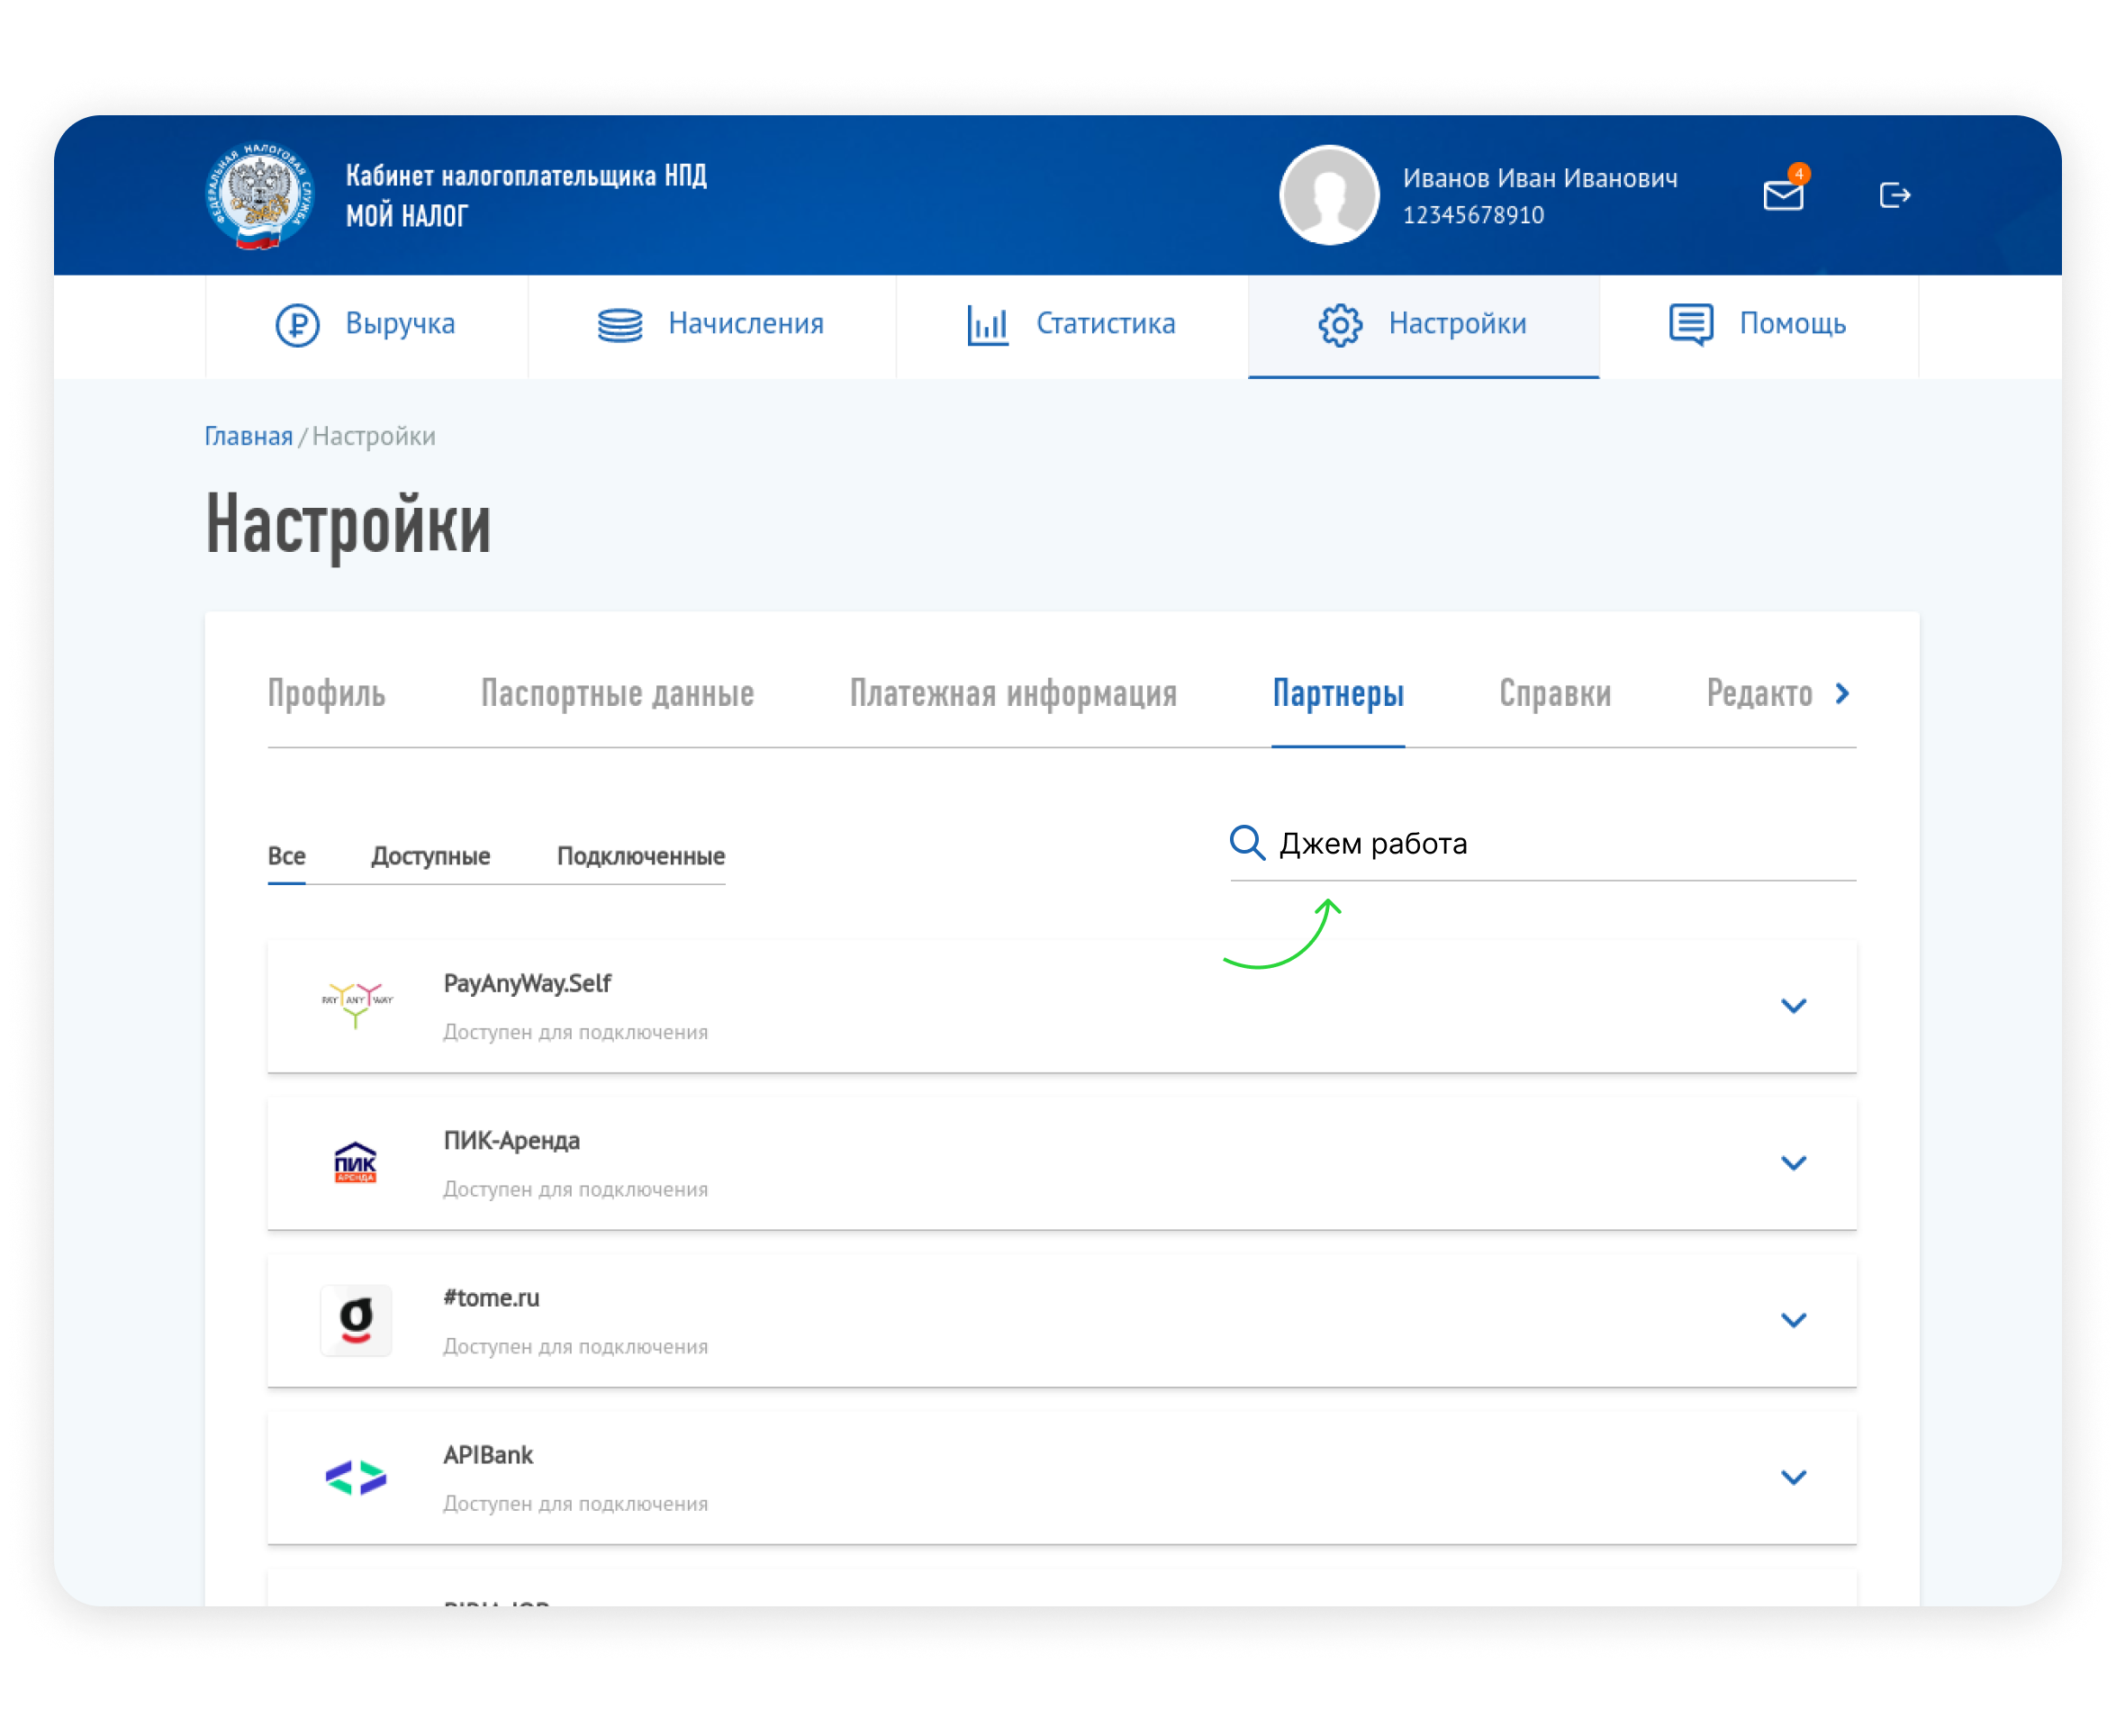
Task: Select the Паспортные данные settings tab
Action: pos(617,694)
